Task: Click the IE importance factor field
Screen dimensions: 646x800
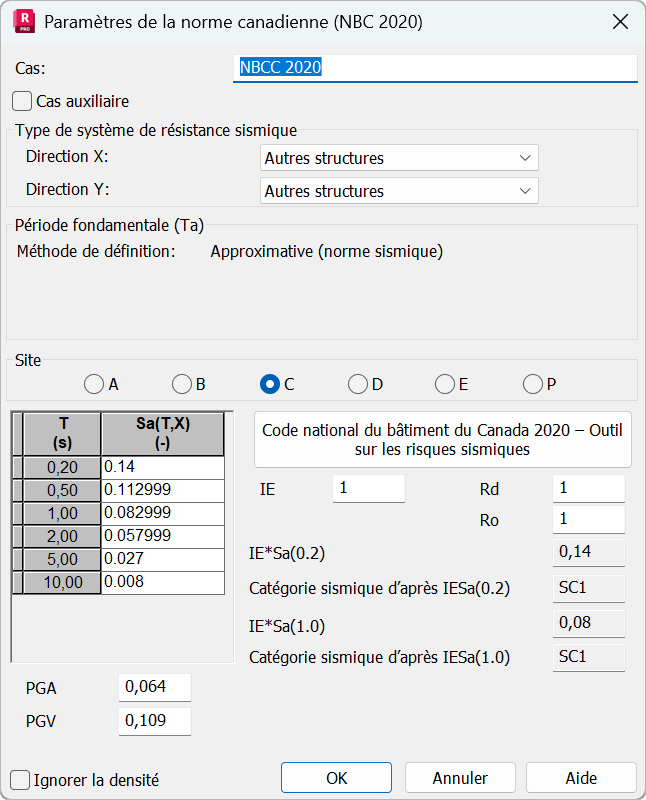Action: click(x=369, y=488)
